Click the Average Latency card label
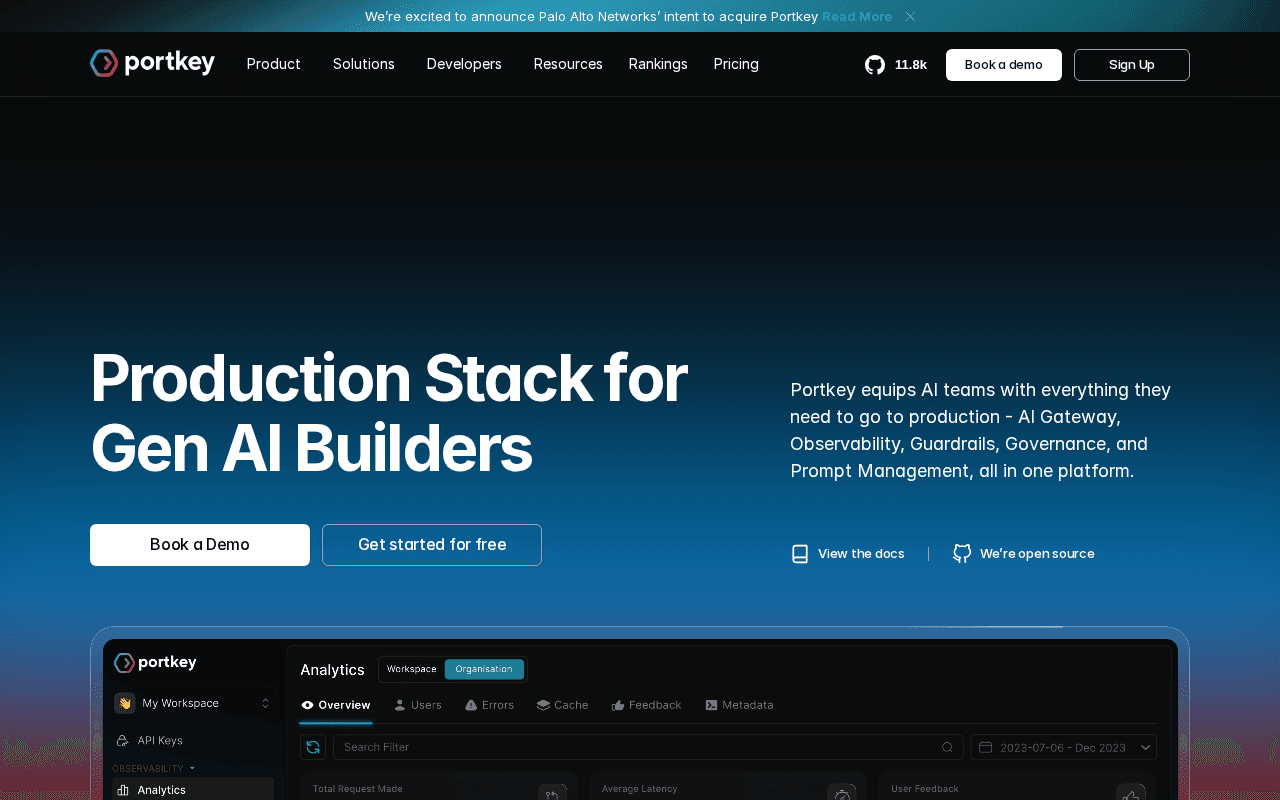This screenshot has height=800, width=1280. click(639, 789)
